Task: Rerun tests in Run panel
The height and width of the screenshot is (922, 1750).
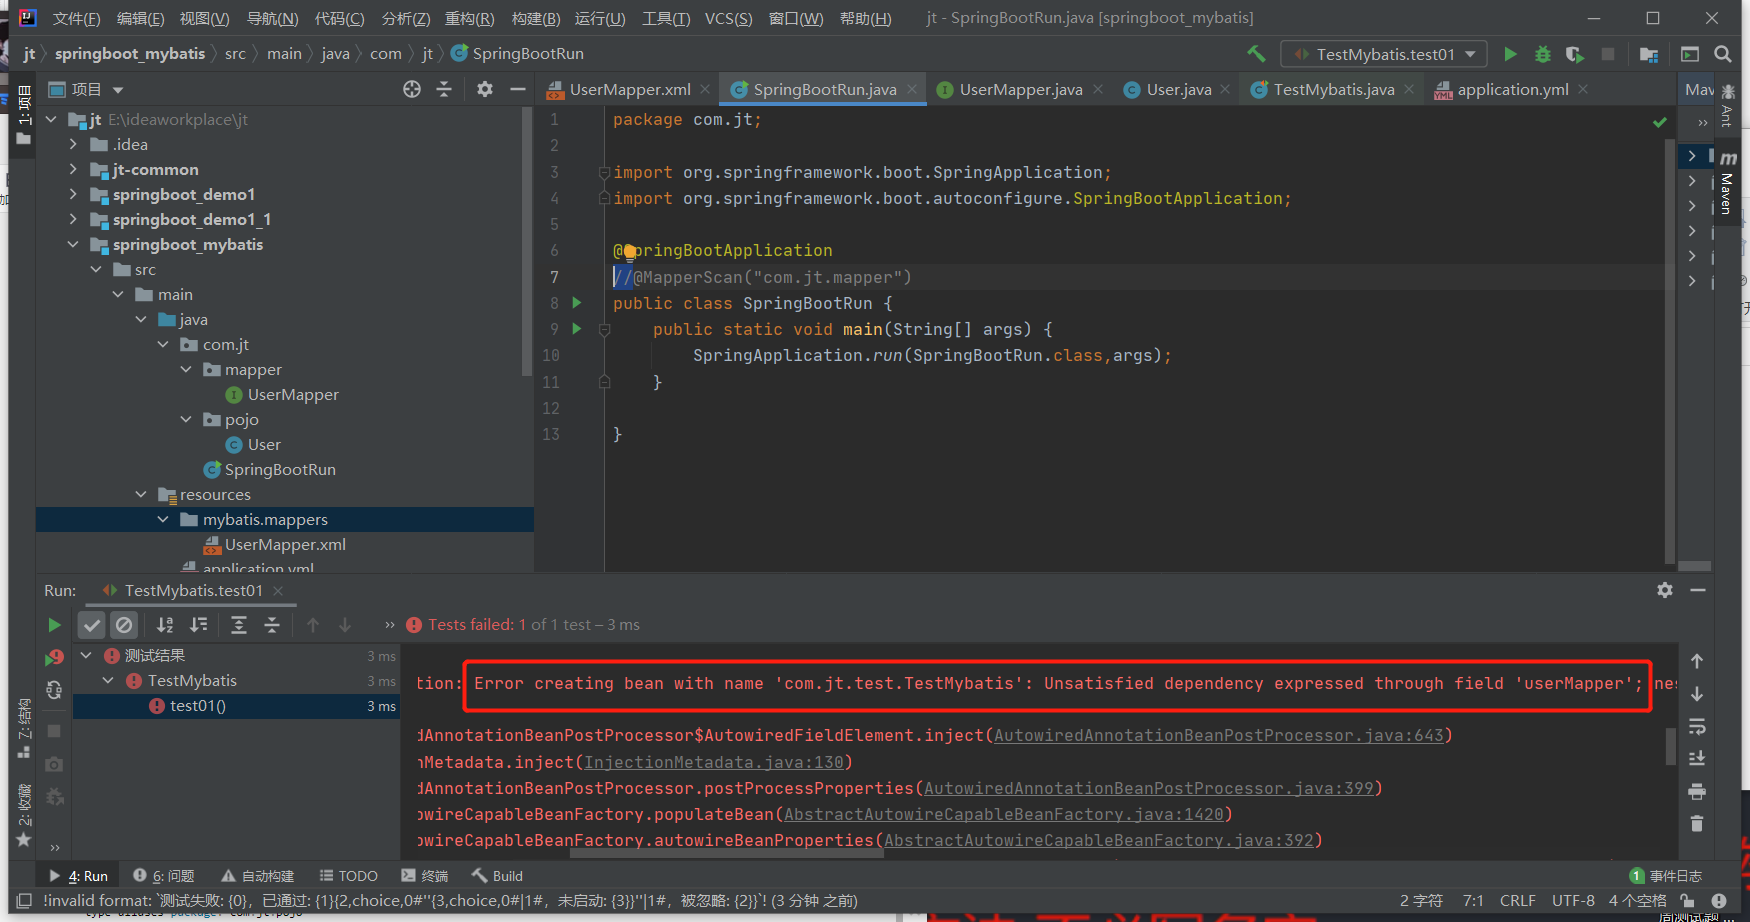Action: (54, 625)
